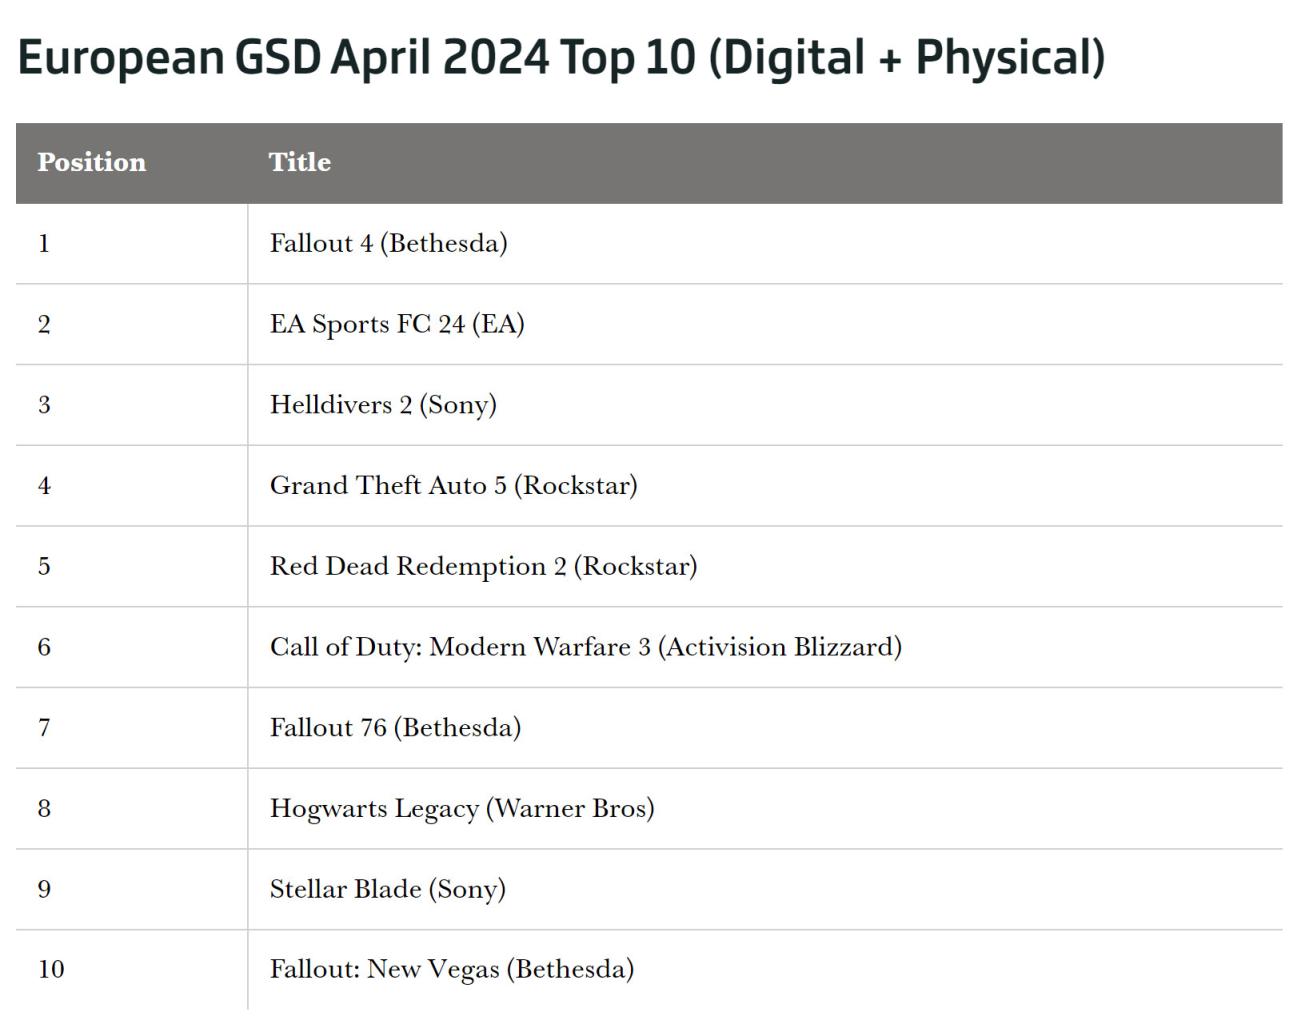Click position number 1 cell
Screen dimensions: 1313x1016
[44, 243]
